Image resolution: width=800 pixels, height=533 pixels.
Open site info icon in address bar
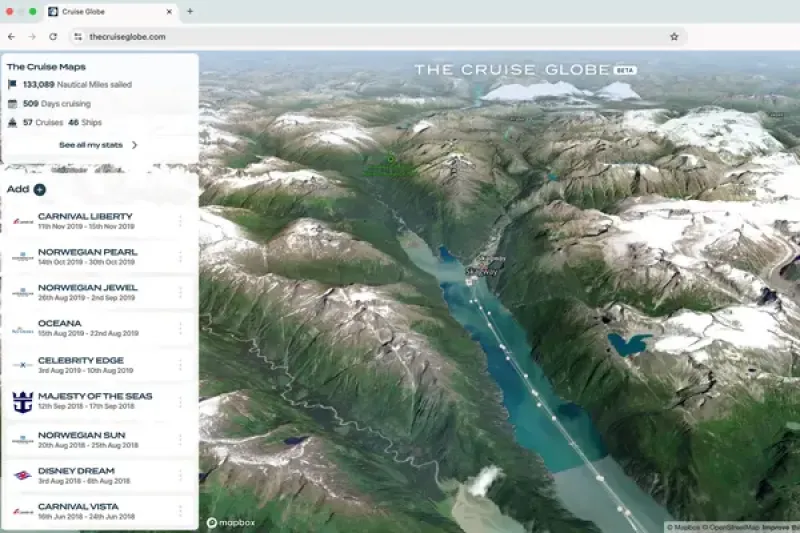(78, 37)
